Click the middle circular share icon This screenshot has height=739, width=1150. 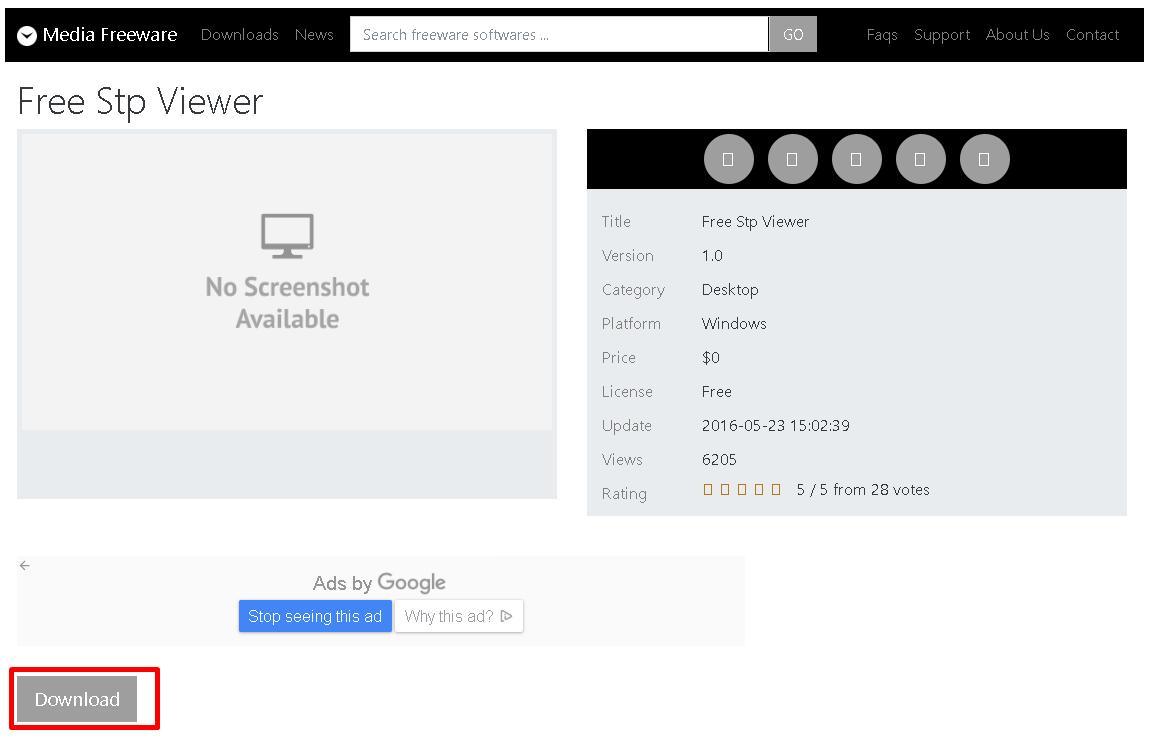tap(856, 159)
